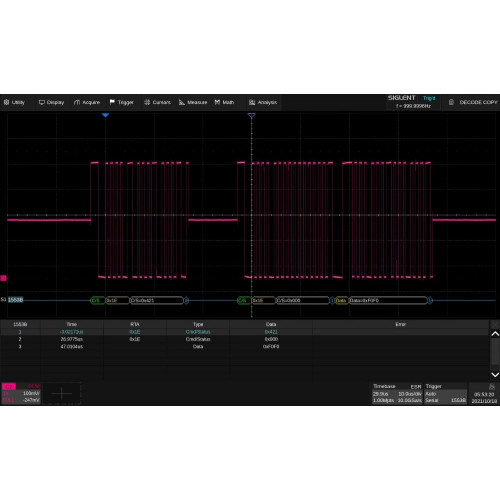Click the frequency counter readout
500x500 pixels.
[413, 106]
